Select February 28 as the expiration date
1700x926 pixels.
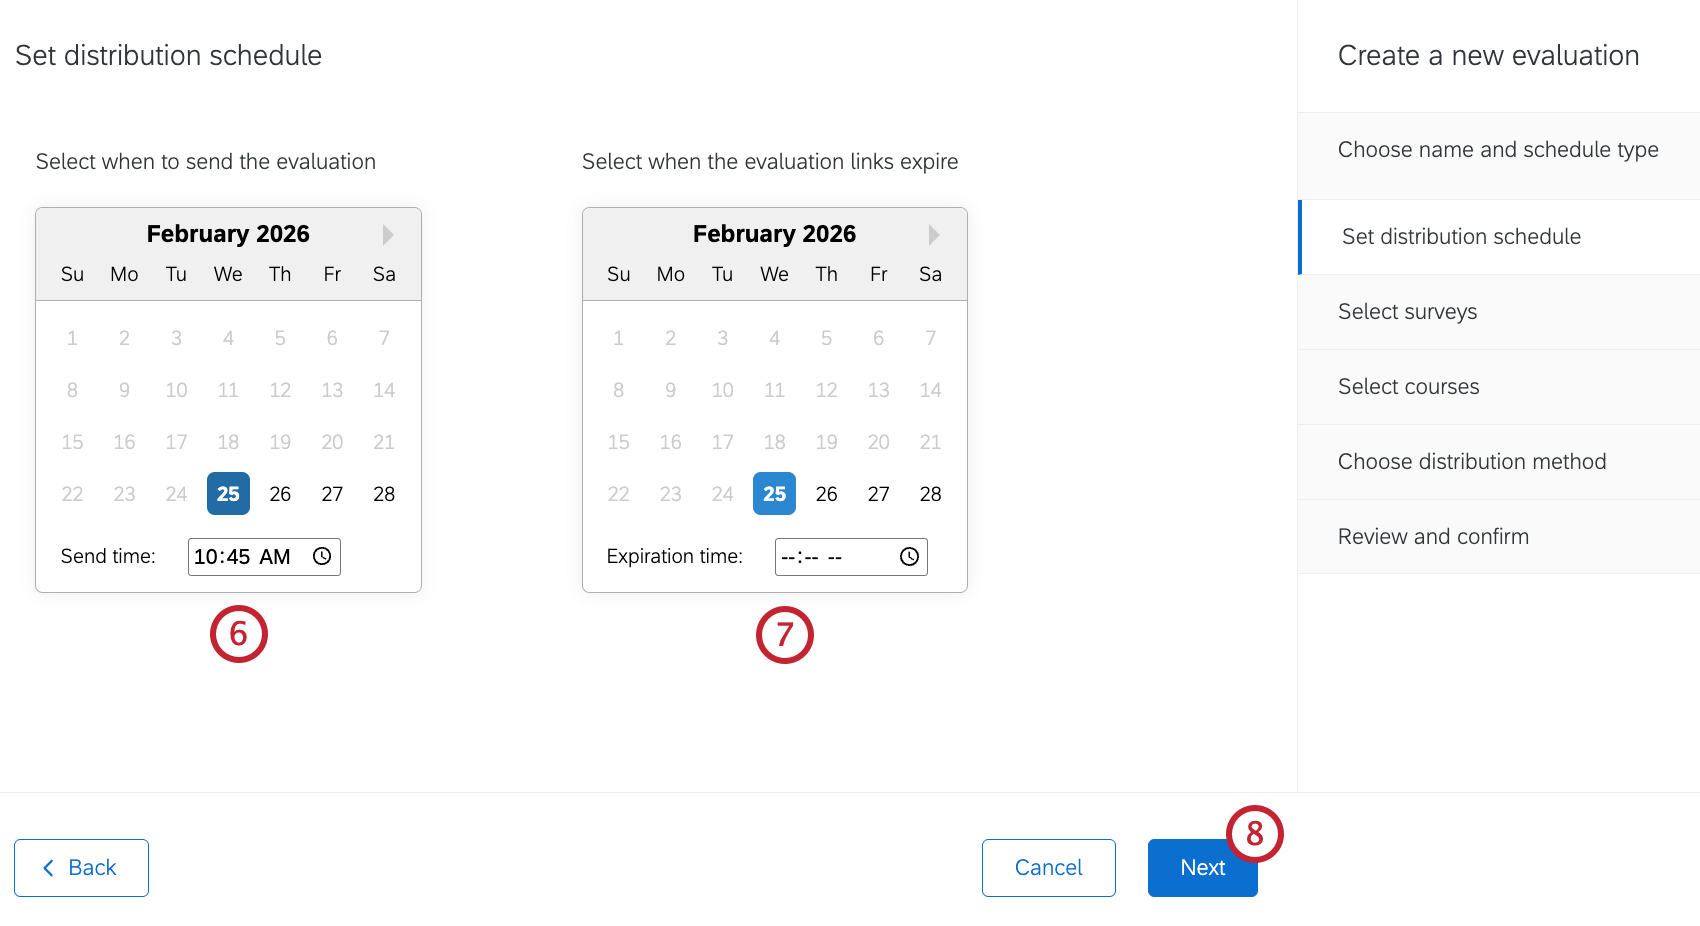click(x=930, y=493)
